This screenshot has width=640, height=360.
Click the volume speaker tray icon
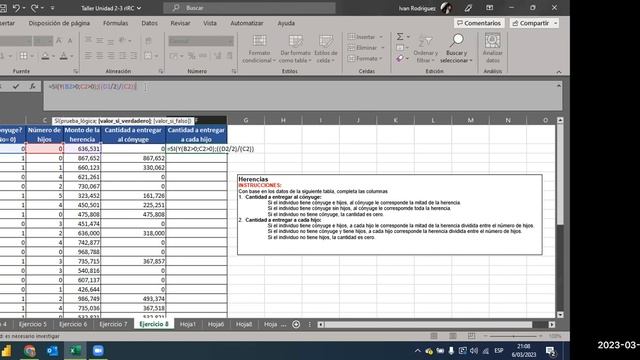click(x=474, y=351)
